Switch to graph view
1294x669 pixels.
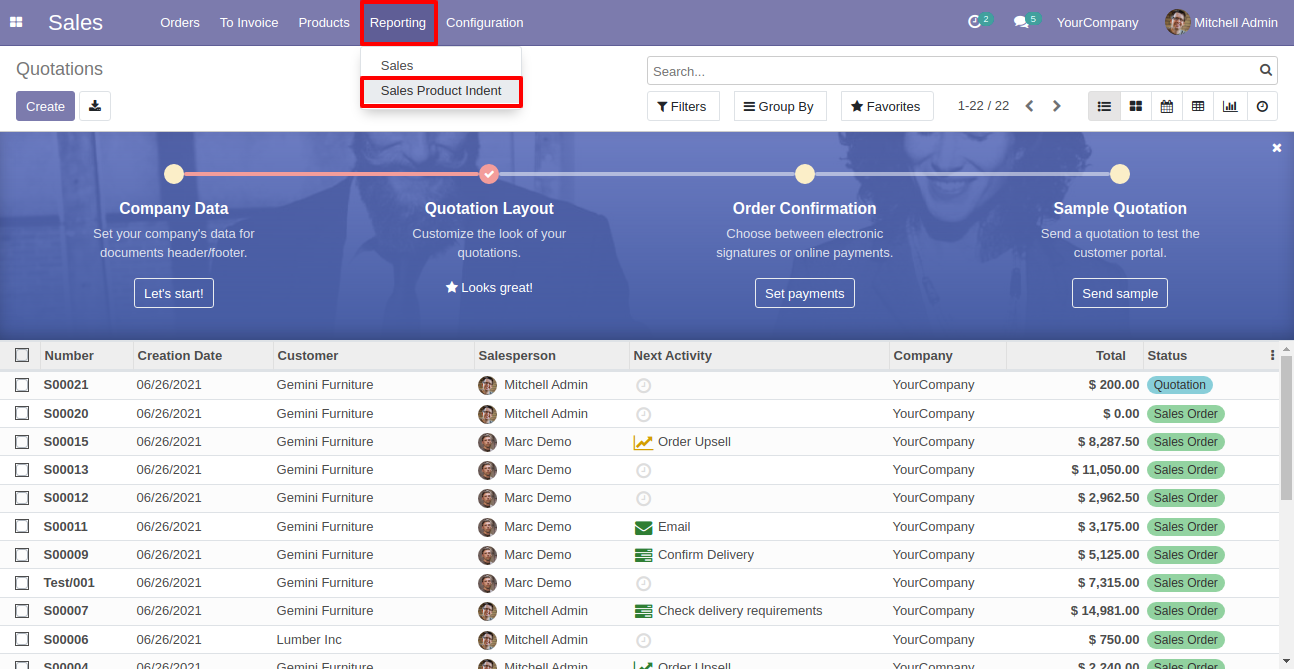pos(1230,106)
